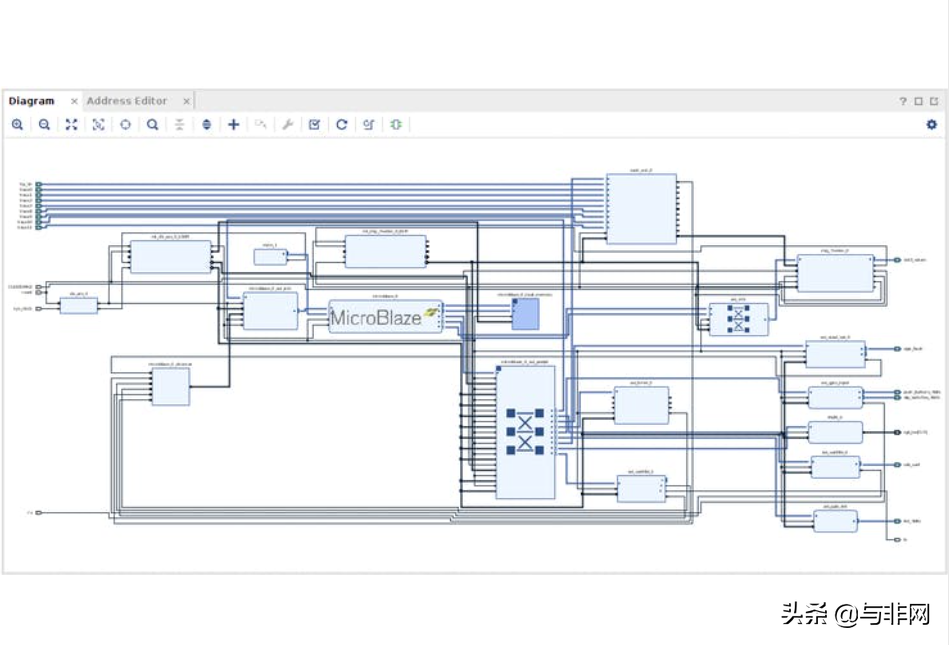950x645 pixels.
Task: Close the Address Editor tab
Action: click(187, 102)
